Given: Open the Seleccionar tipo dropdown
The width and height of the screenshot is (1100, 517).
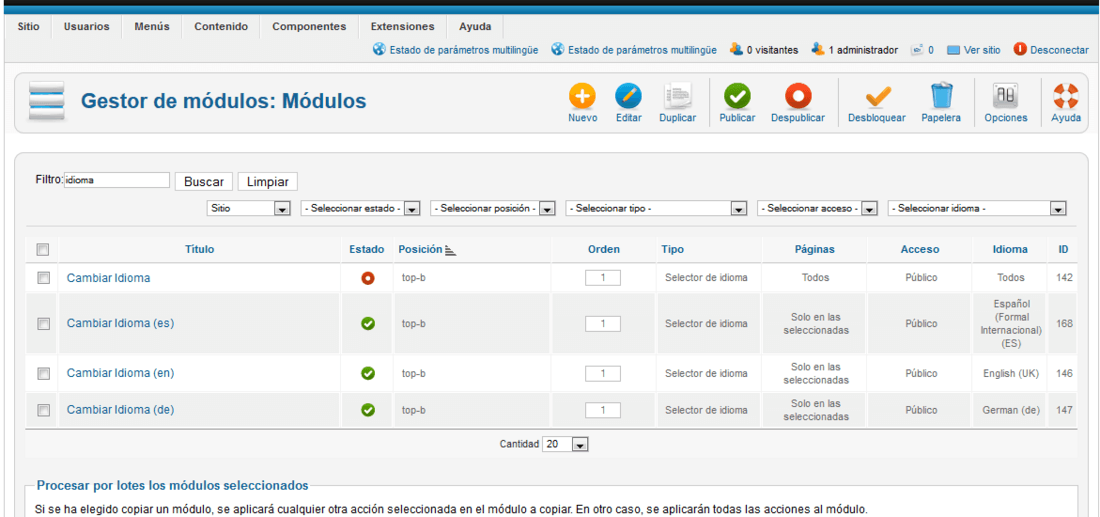Looking at the screenshot, I should click(655, 208).
